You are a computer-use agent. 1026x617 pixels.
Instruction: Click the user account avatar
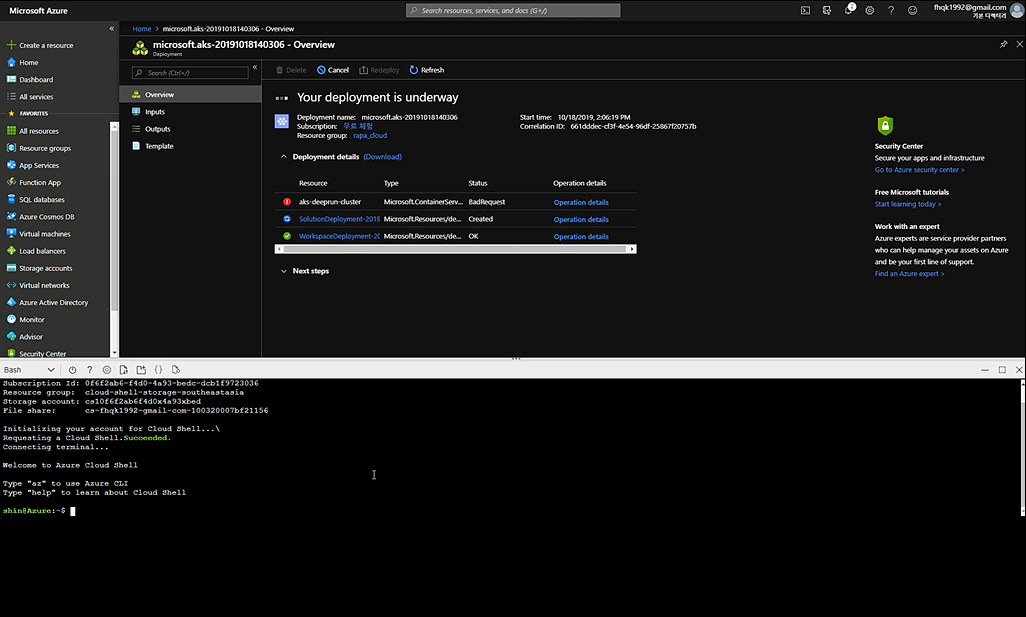click(x=1016, y=10)
